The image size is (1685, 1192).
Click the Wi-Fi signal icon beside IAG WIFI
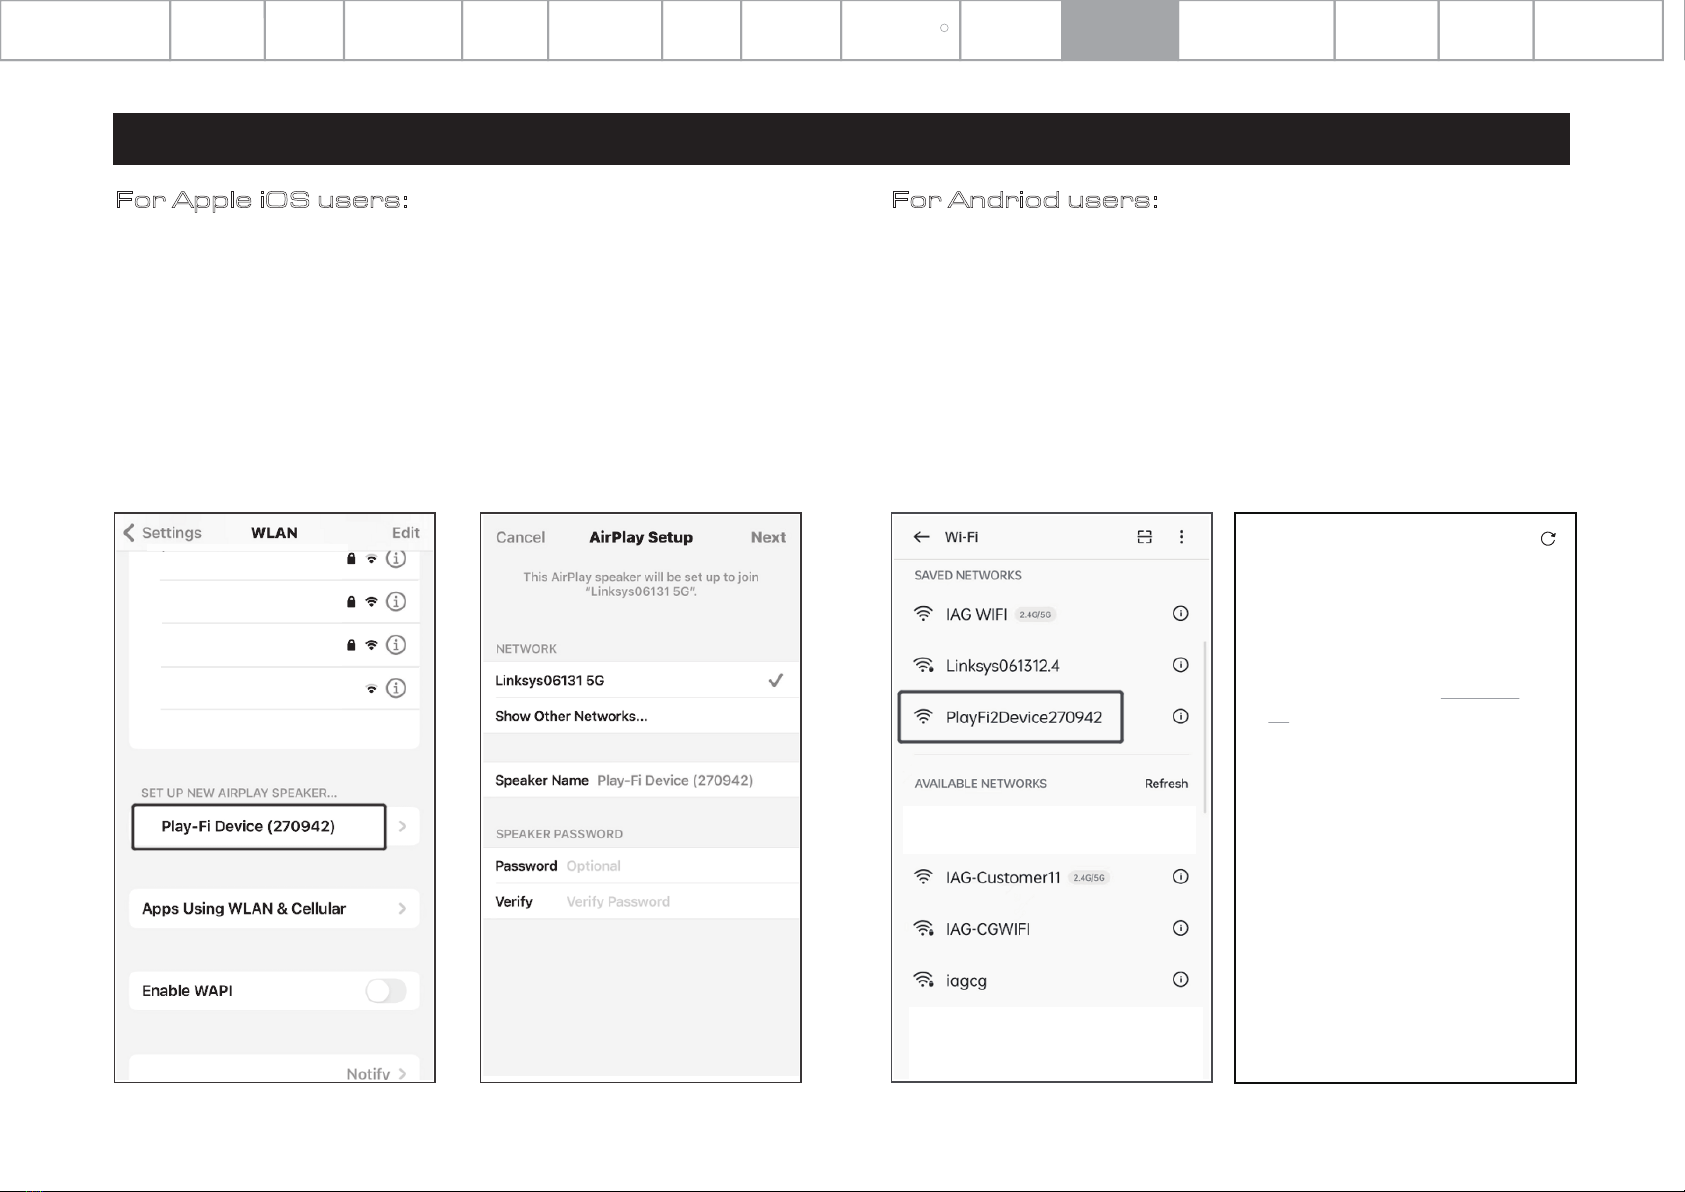[924, 614]
